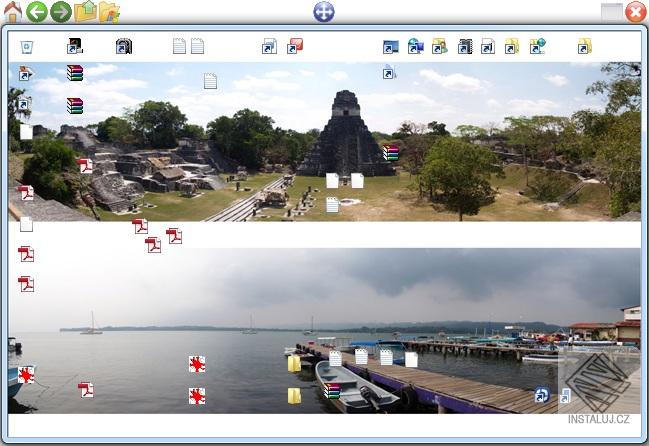649x446 pixels.
Task: Navigate back with the green left arrow
Action: coord(37,12)
